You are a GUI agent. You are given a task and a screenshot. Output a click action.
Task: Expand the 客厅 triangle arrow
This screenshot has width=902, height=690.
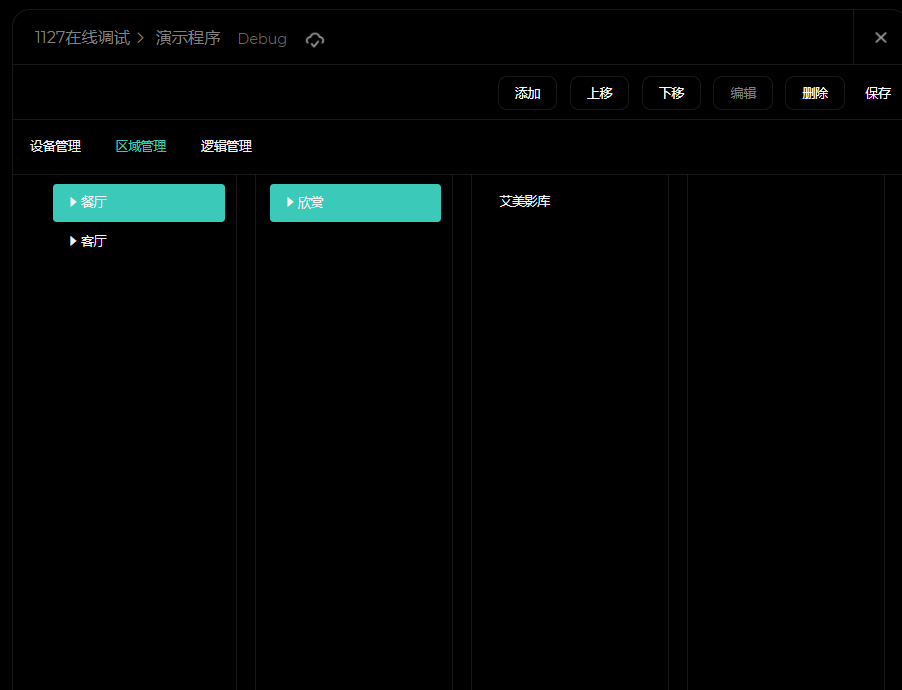pyautogui.click(x=73, y=241)
